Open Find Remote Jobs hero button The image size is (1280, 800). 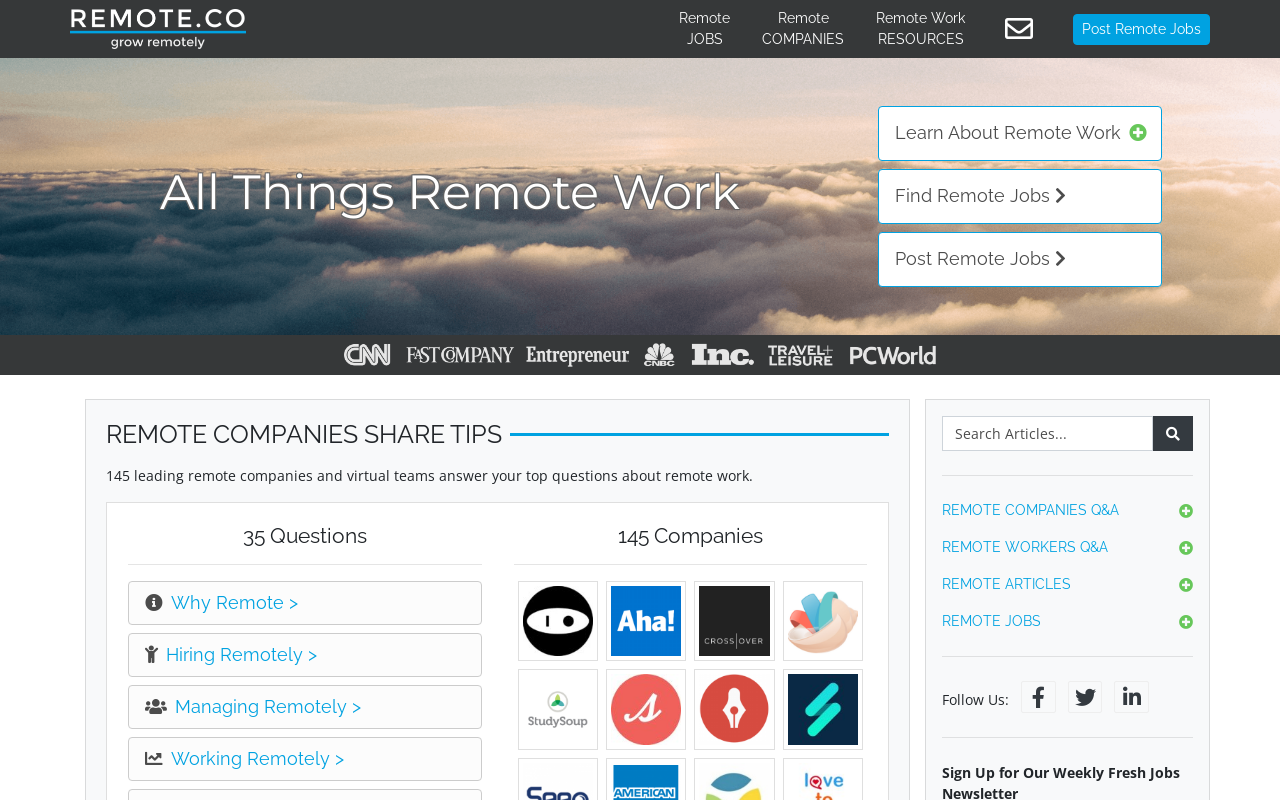1020,196
